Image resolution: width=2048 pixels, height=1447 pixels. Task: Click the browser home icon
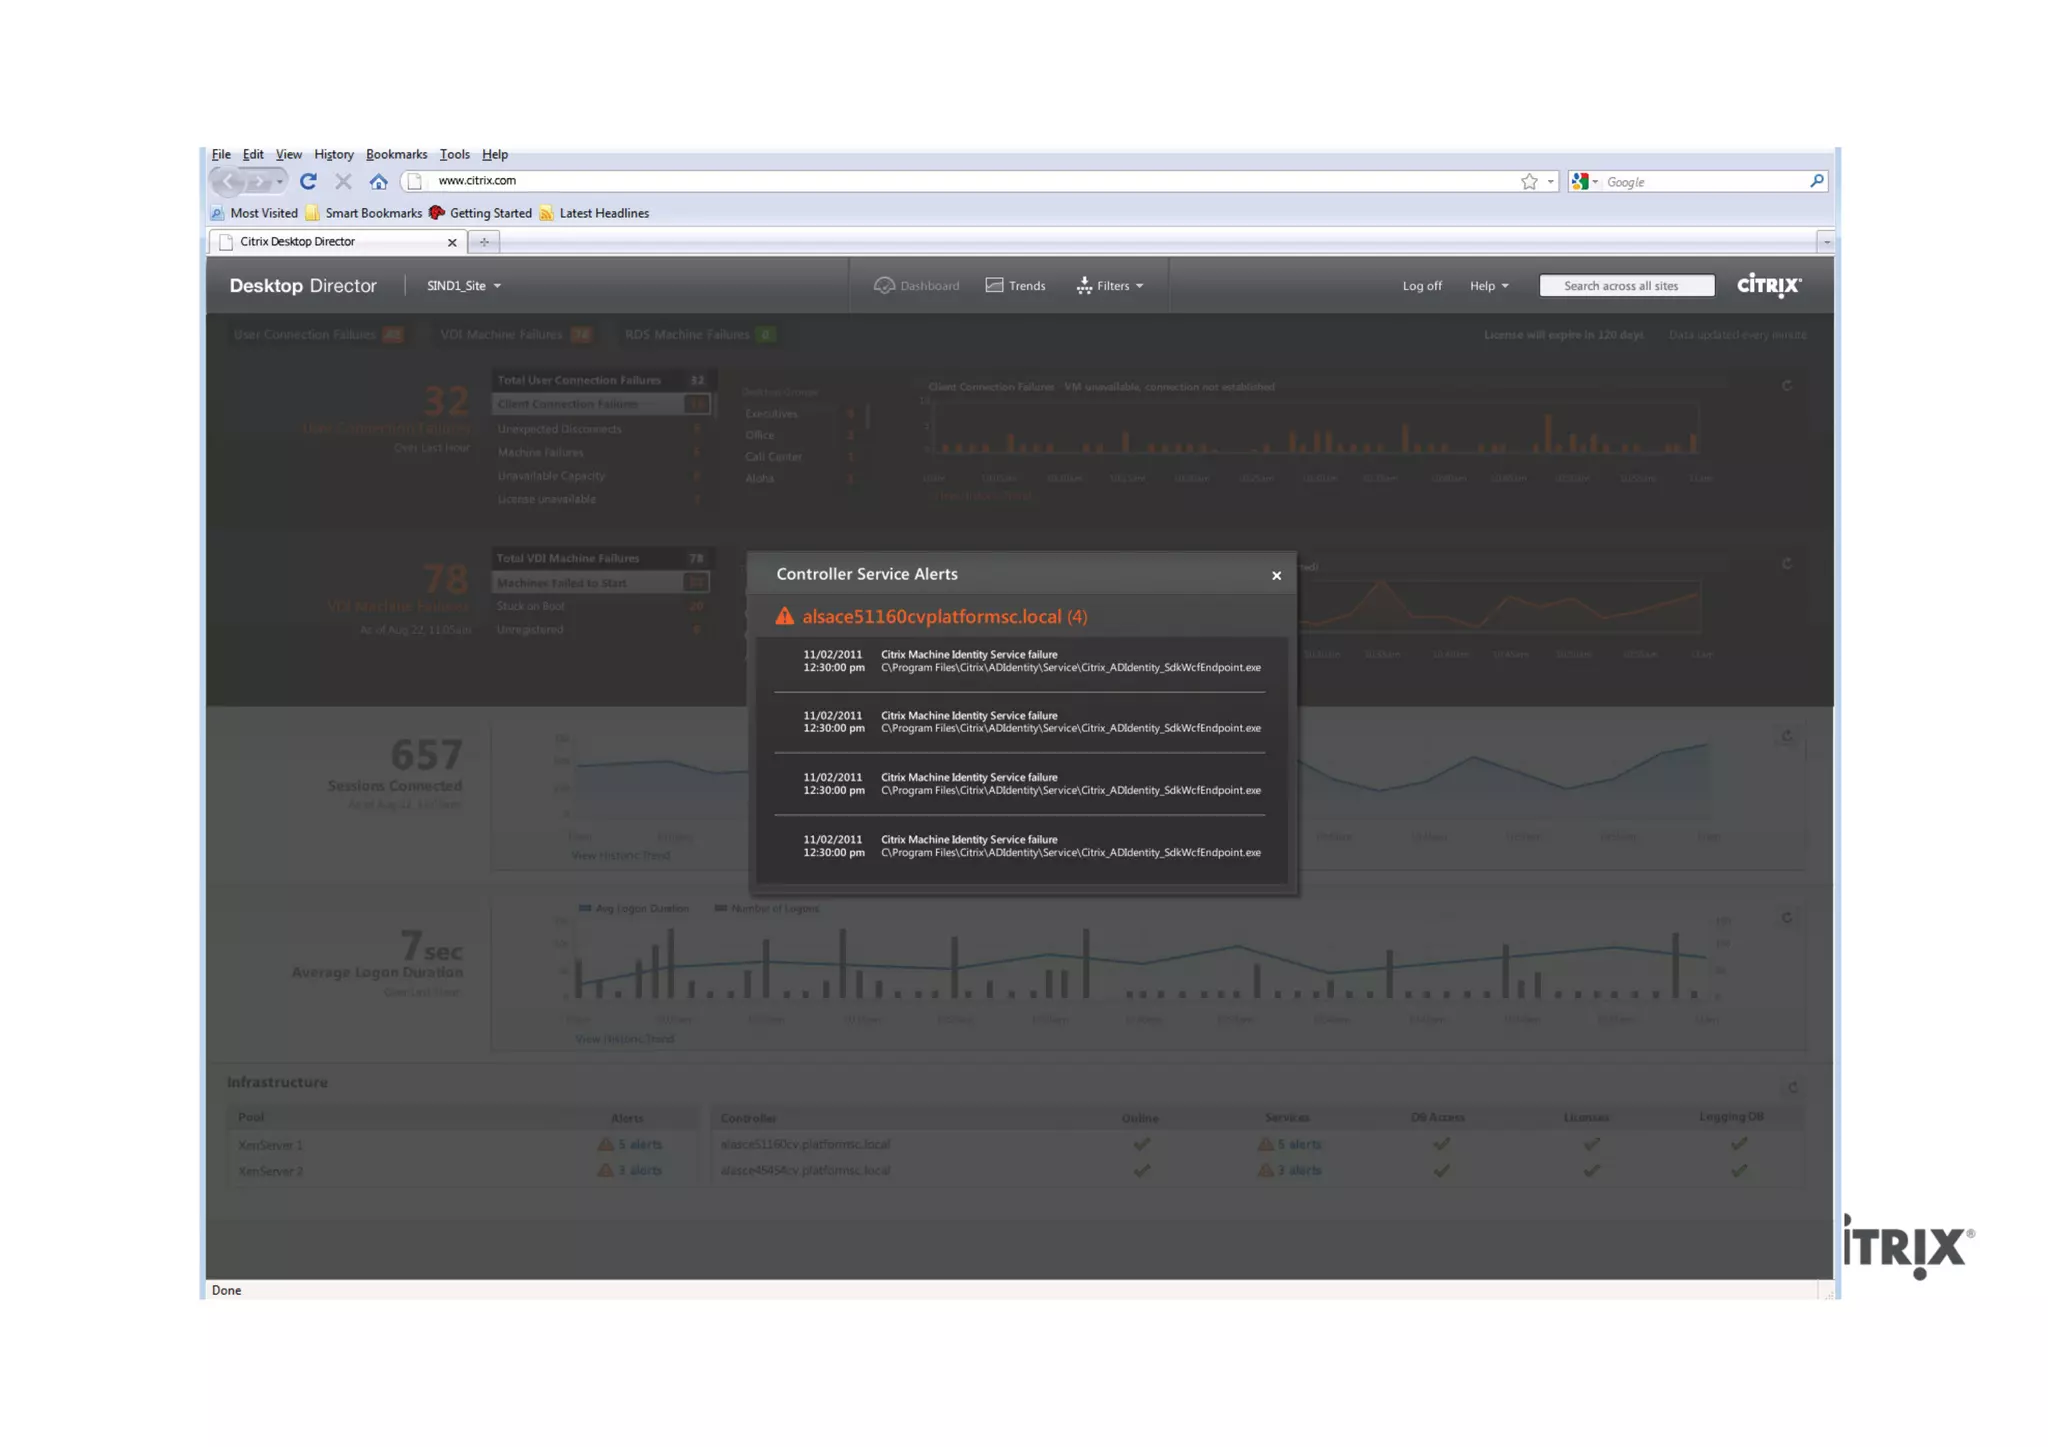click(x=378, y=181)
